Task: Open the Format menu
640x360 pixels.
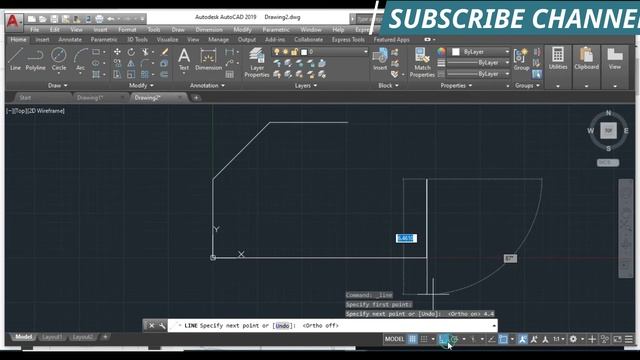Action: coord(127,30)
